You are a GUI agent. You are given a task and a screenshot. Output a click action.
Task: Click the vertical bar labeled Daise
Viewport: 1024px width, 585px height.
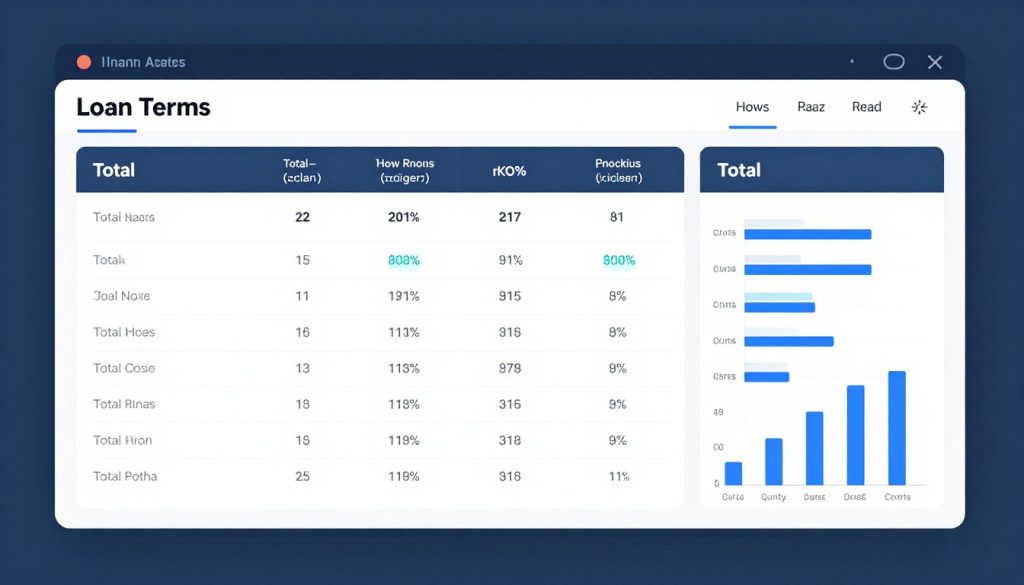click(x=814, y=449)
